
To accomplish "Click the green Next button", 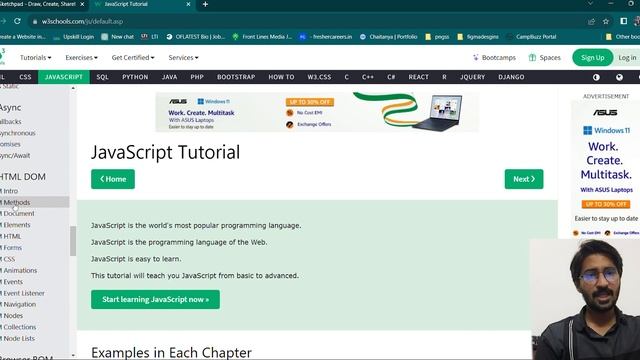I will tap(524, 179).
